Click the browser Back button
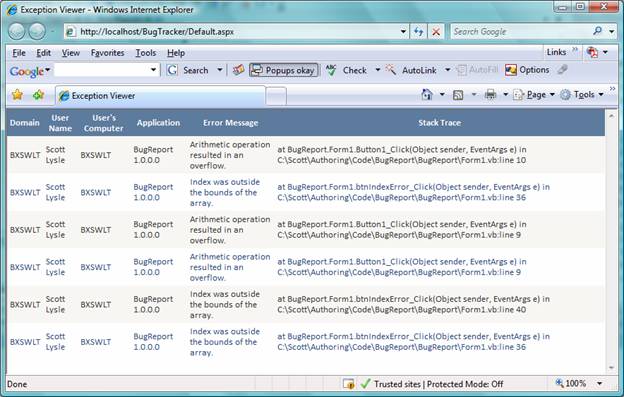The width and height of the screenshot is (624, 397). [x=16, y=31]
